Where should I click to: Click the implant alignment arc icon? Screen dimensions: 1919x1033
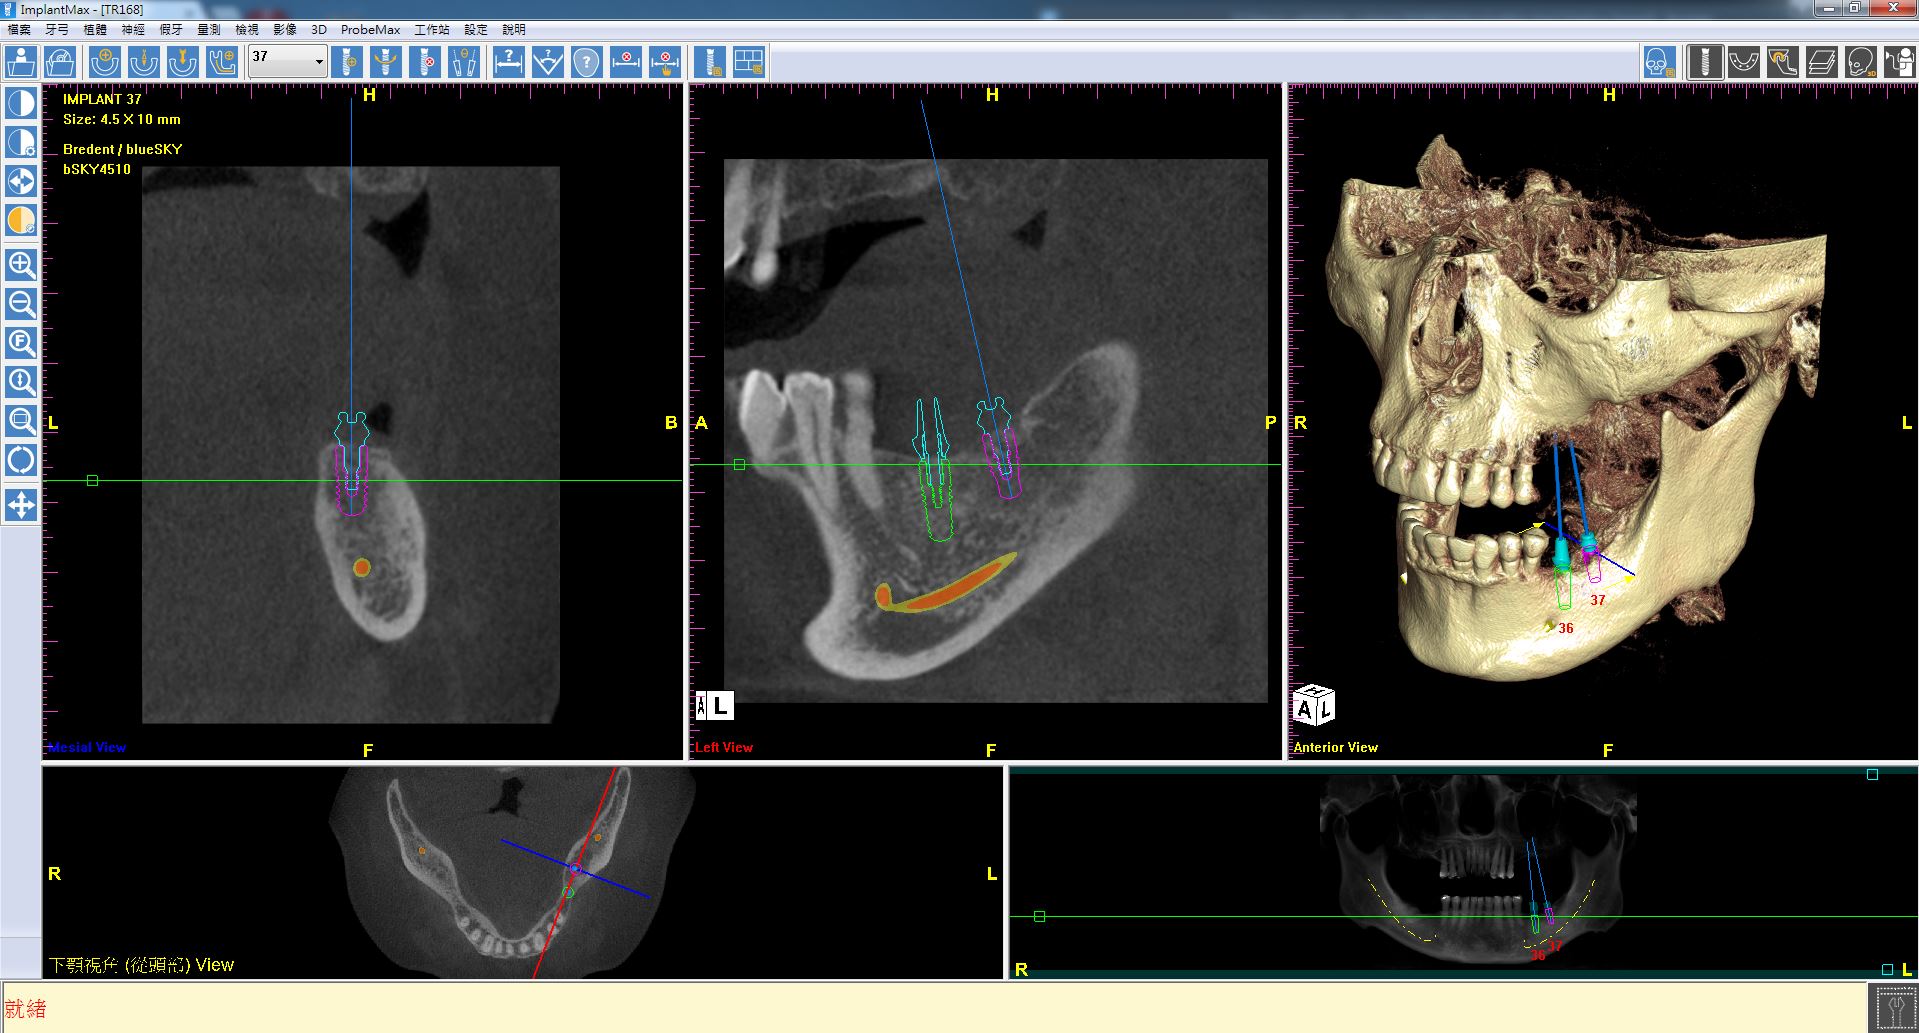(386, 63)
